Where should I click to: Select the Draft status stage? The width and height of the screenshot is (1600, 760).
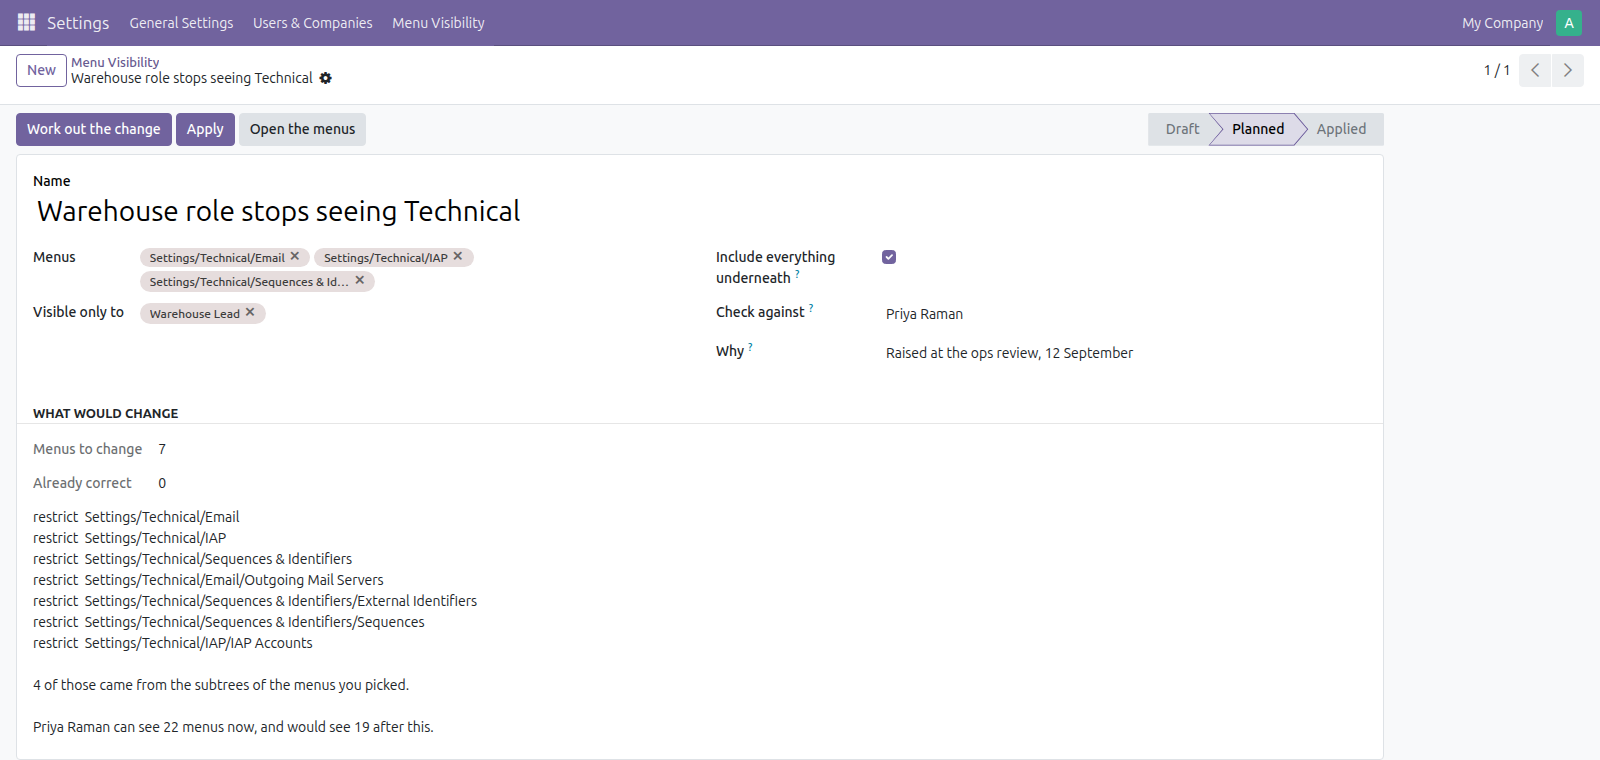pyautogui.click(x=1181, y=129)
